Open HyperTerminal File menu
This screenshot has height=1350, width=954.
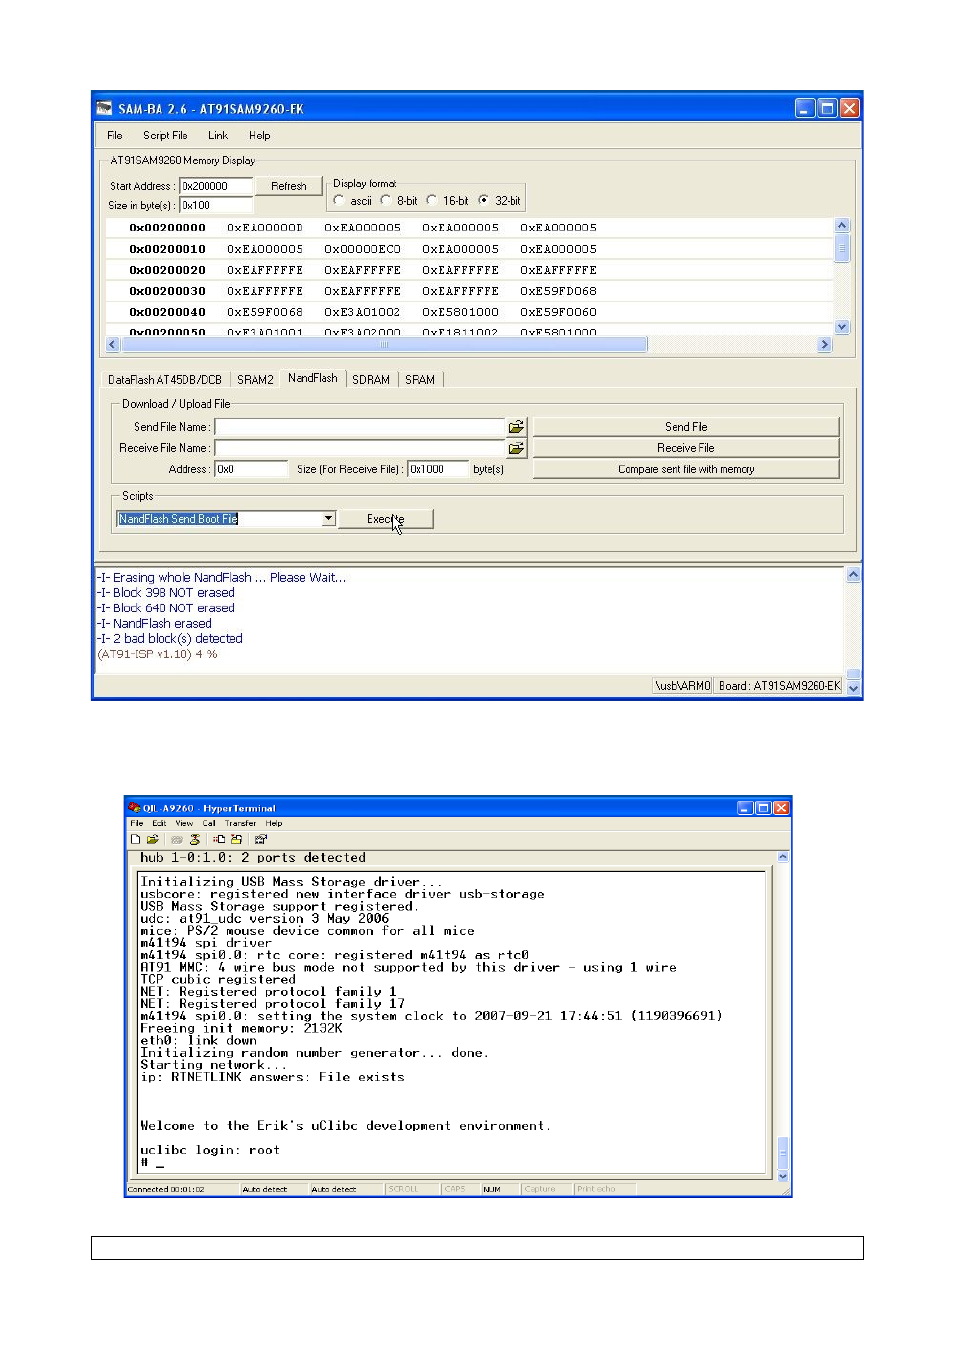[137, 823]
